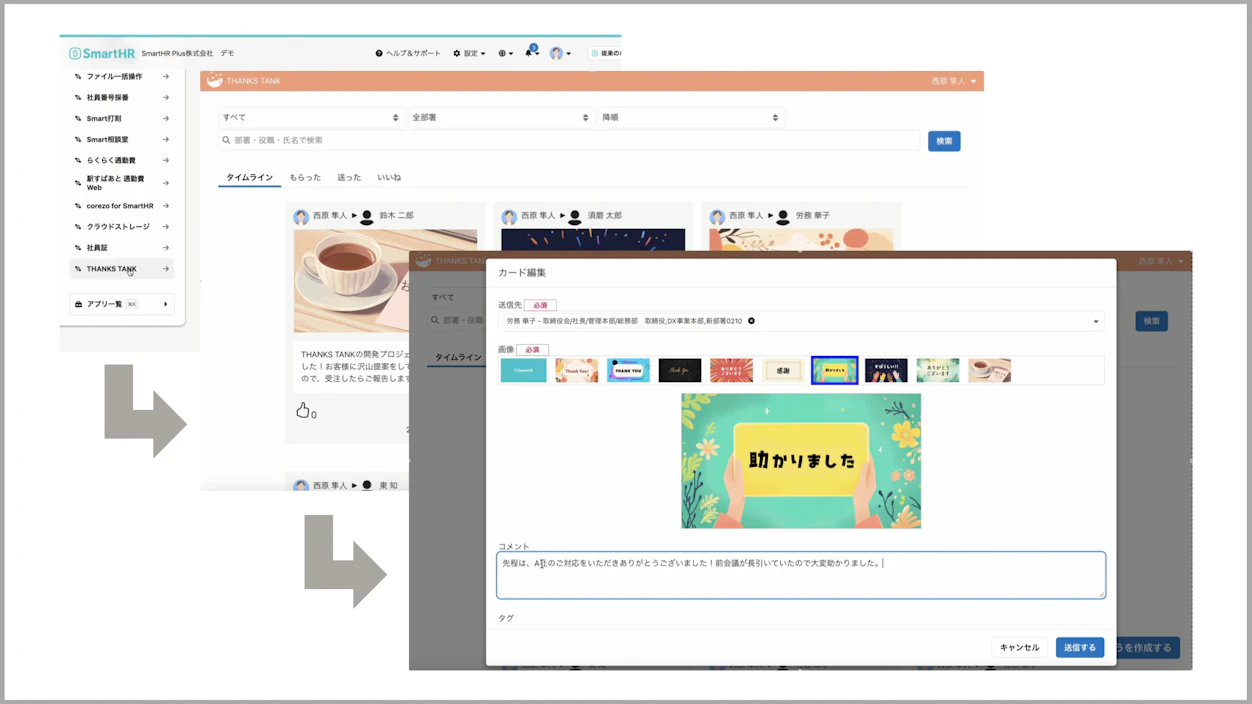Open the notification bell with badge

[x=529, y=53]
